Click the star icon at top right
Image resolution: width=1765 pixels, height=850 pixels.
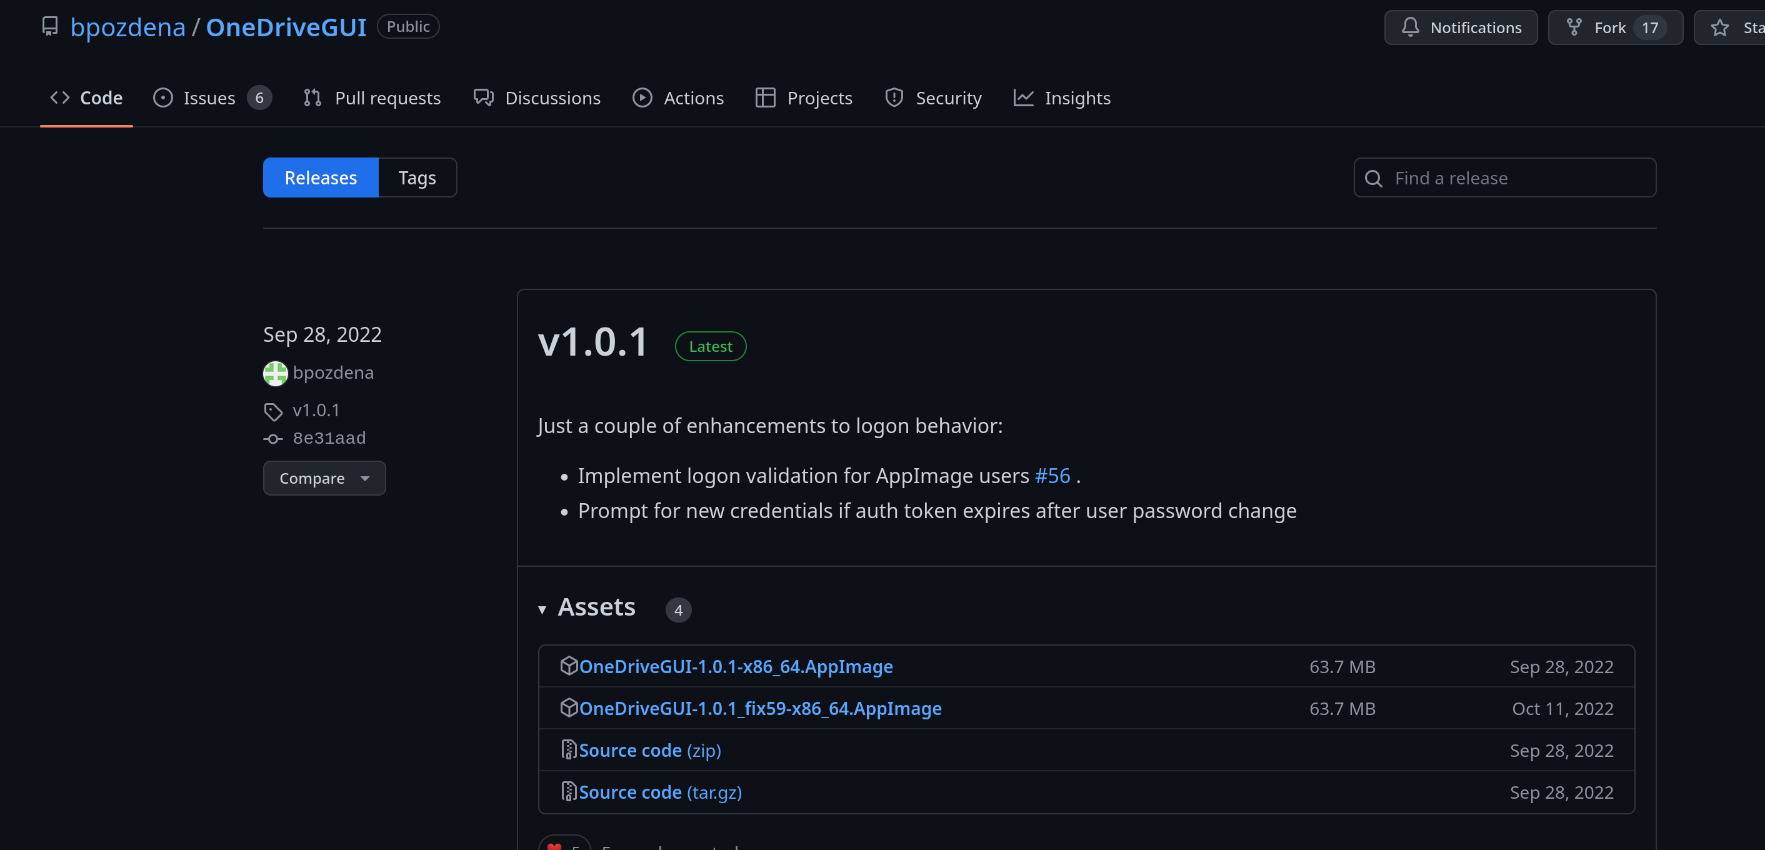click(x=1720, y=28)
